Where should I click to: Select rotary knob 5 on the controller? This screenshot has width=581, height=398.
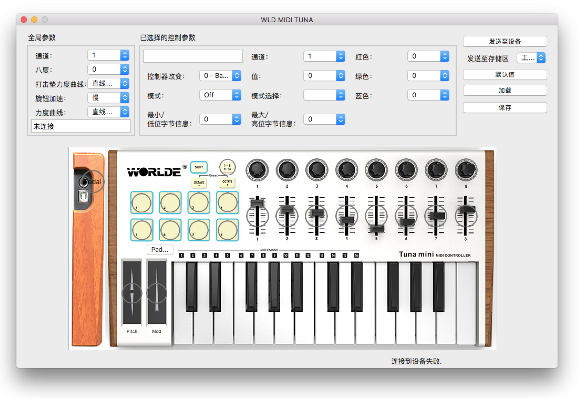pos(376,170)
